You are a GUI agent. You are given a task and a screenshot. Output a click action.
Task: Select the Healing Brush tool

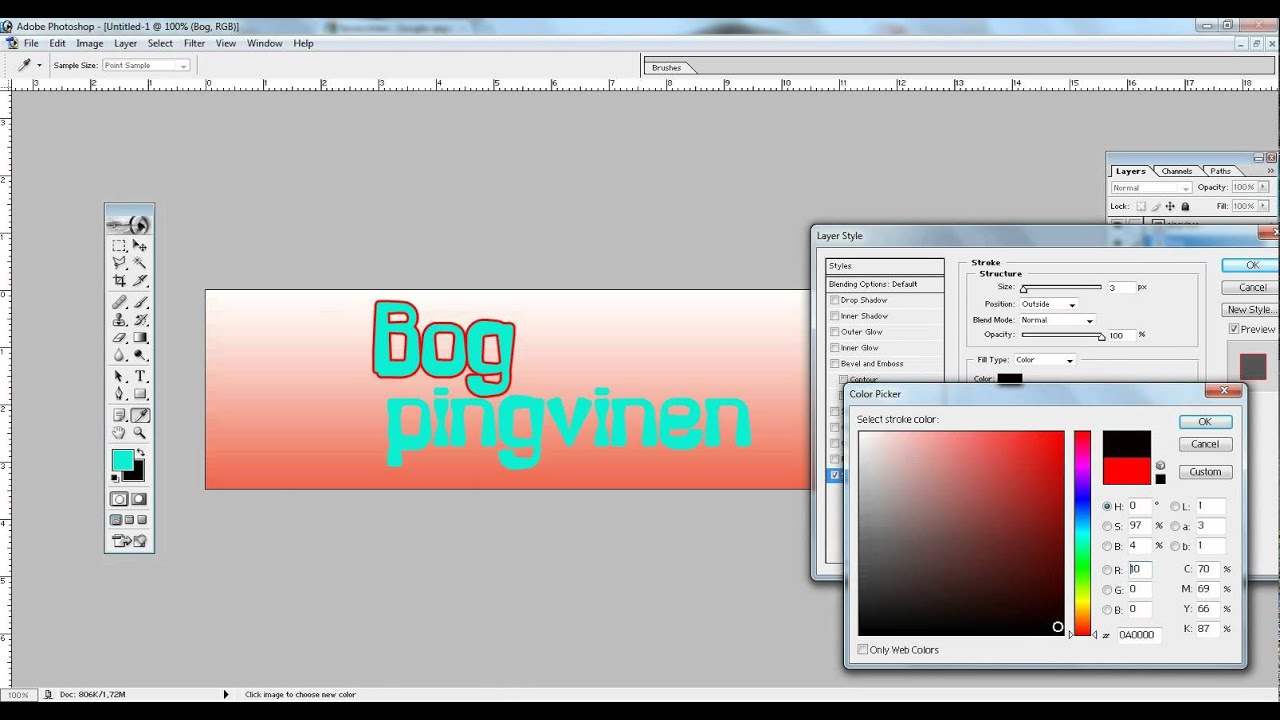coord(119,302)
